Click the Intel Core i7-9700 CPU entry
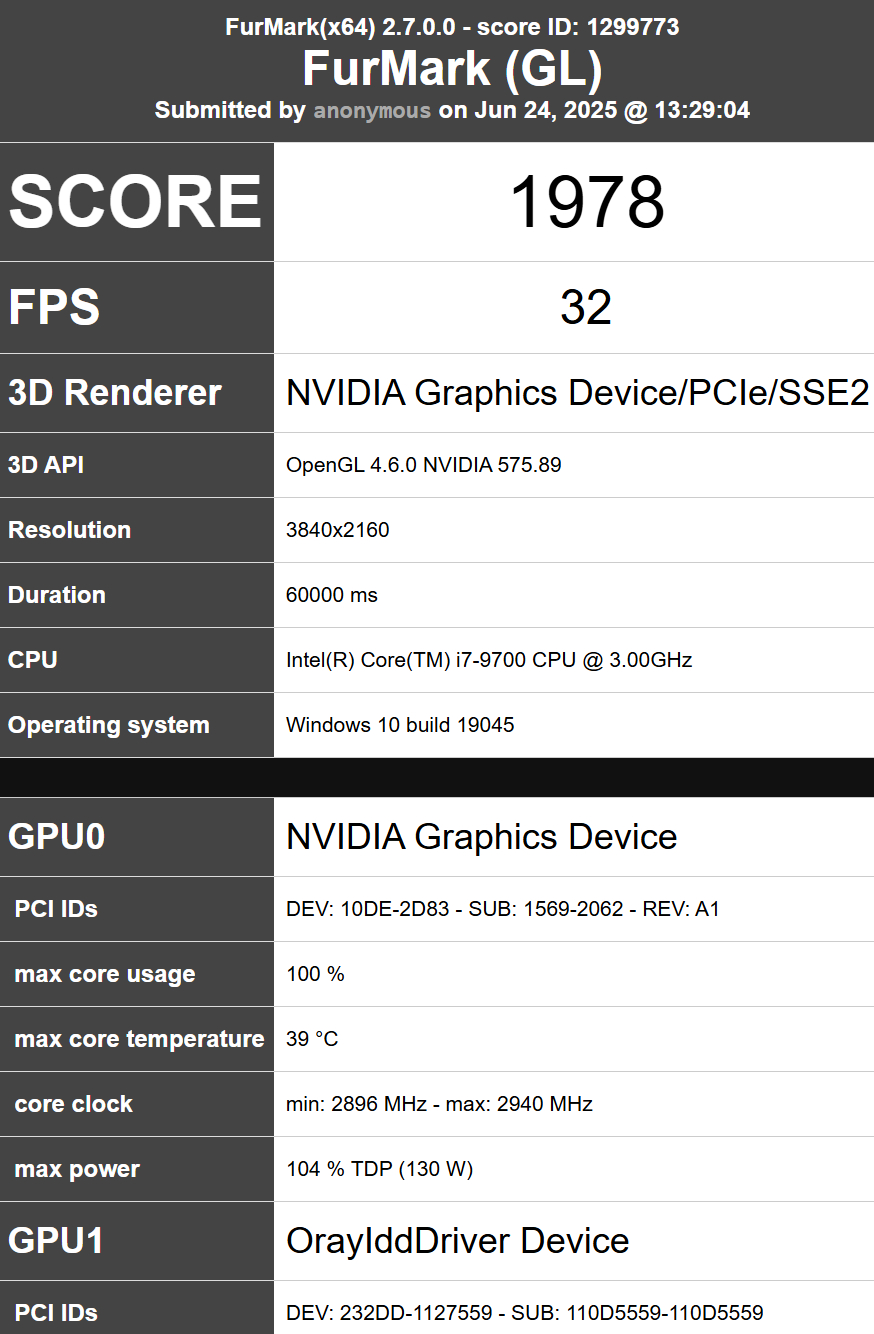 [489, 660]
